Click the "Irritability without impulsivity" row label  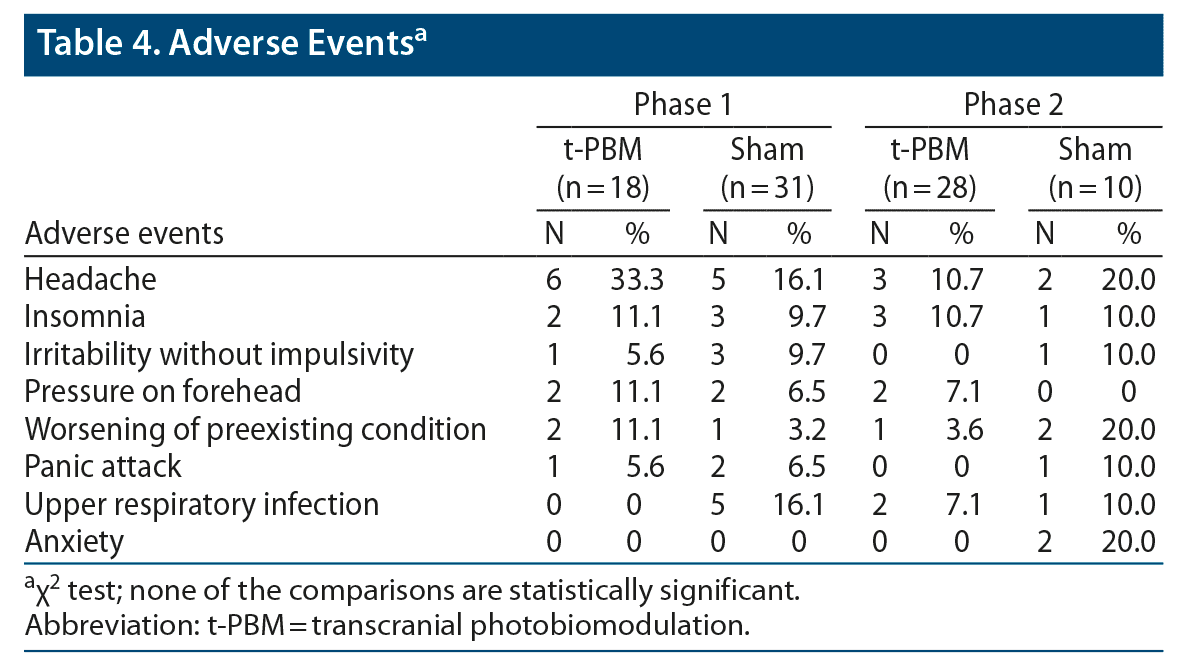coord(219,354)
